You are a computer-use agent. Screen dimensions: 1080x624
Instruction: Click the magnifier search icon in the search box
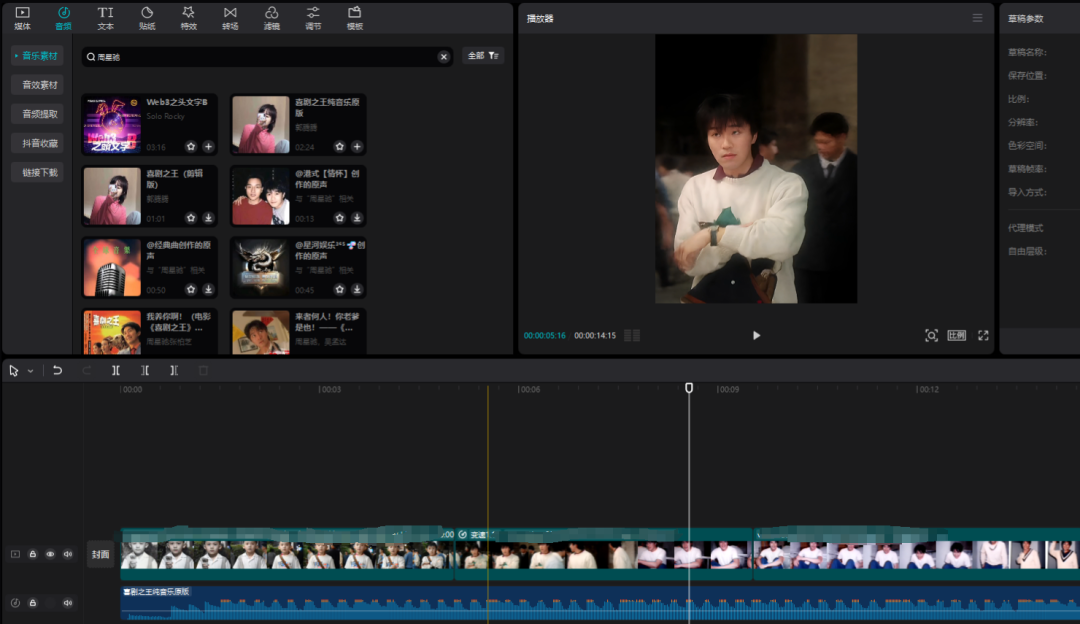click(x=91, y=56)
